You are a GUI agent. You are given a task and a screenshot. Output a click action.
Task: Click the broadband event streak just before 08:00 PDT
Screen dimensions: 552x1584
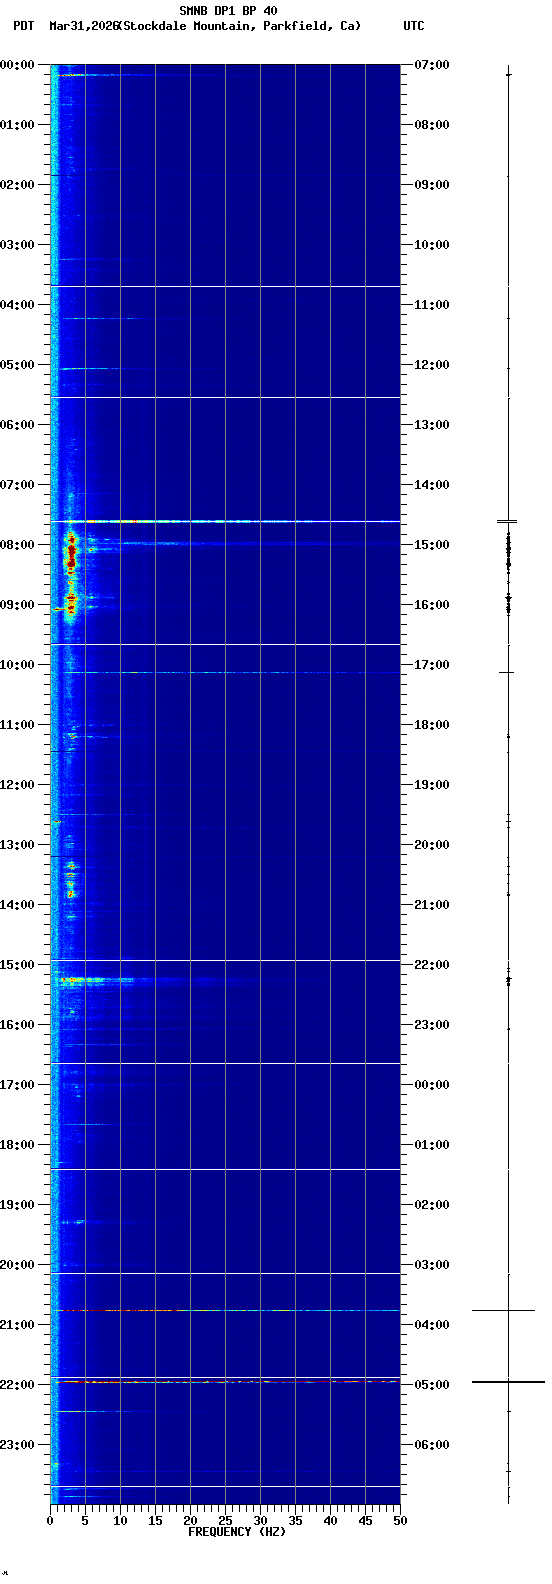[225, 521]
